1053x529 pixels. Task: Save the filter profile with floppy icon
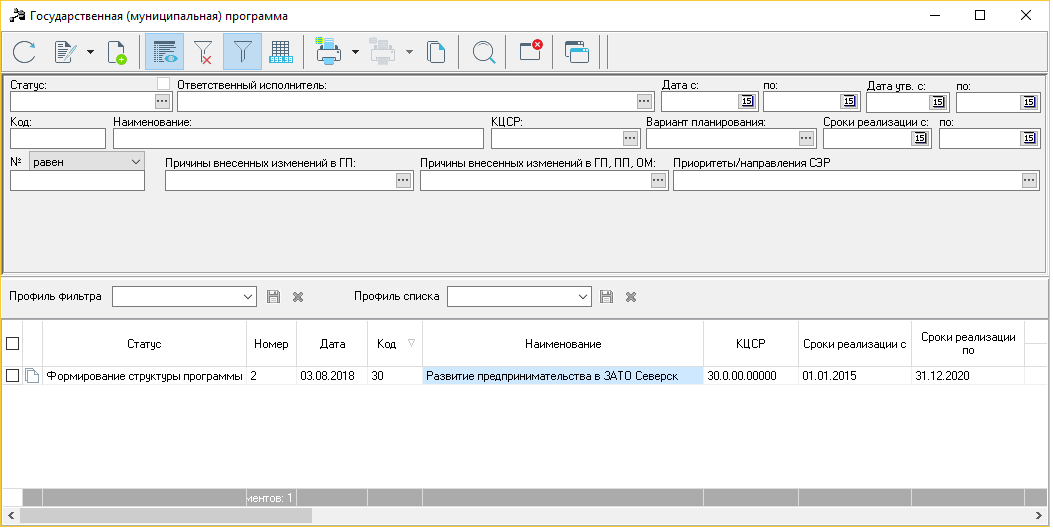(273, 297)
